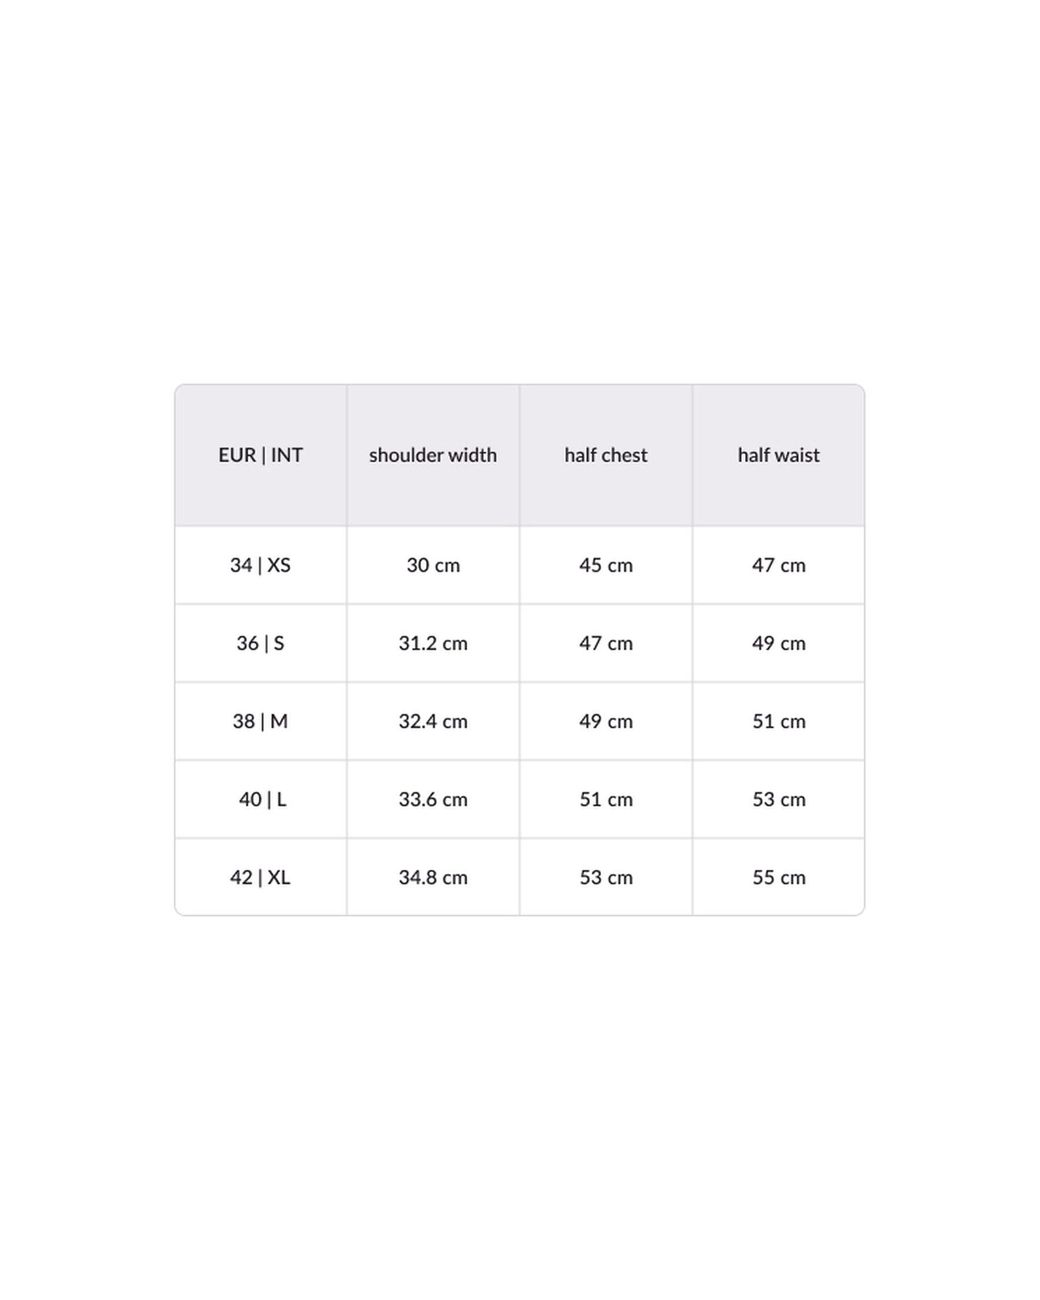Select the half waist header cell
This screenshot has height=1300, width=1040.
(x=779, y=455)
